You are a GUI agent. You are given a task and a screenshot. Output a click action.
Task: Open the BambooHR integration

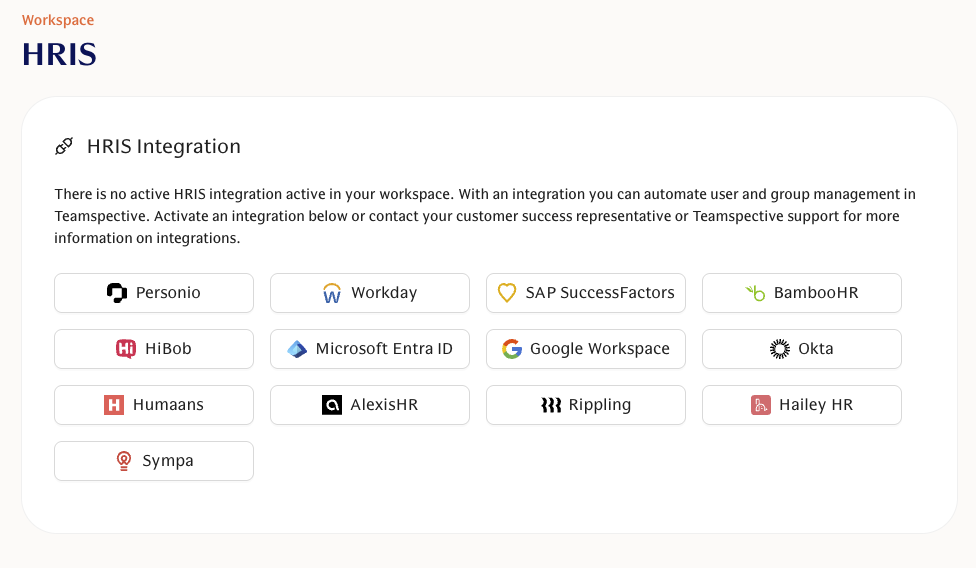[802, 293]
